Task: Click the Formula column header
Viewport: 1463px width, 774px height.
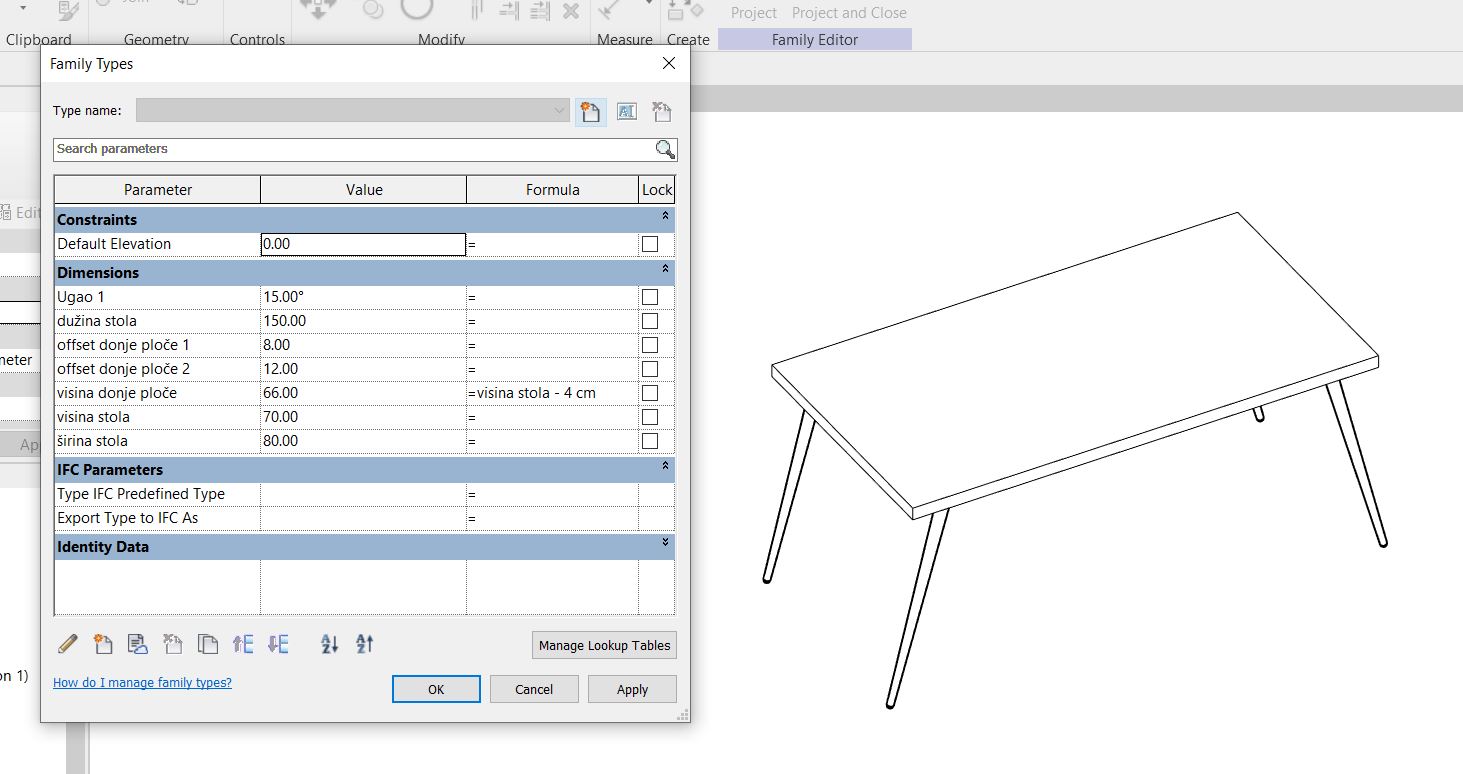Action: 552,189
